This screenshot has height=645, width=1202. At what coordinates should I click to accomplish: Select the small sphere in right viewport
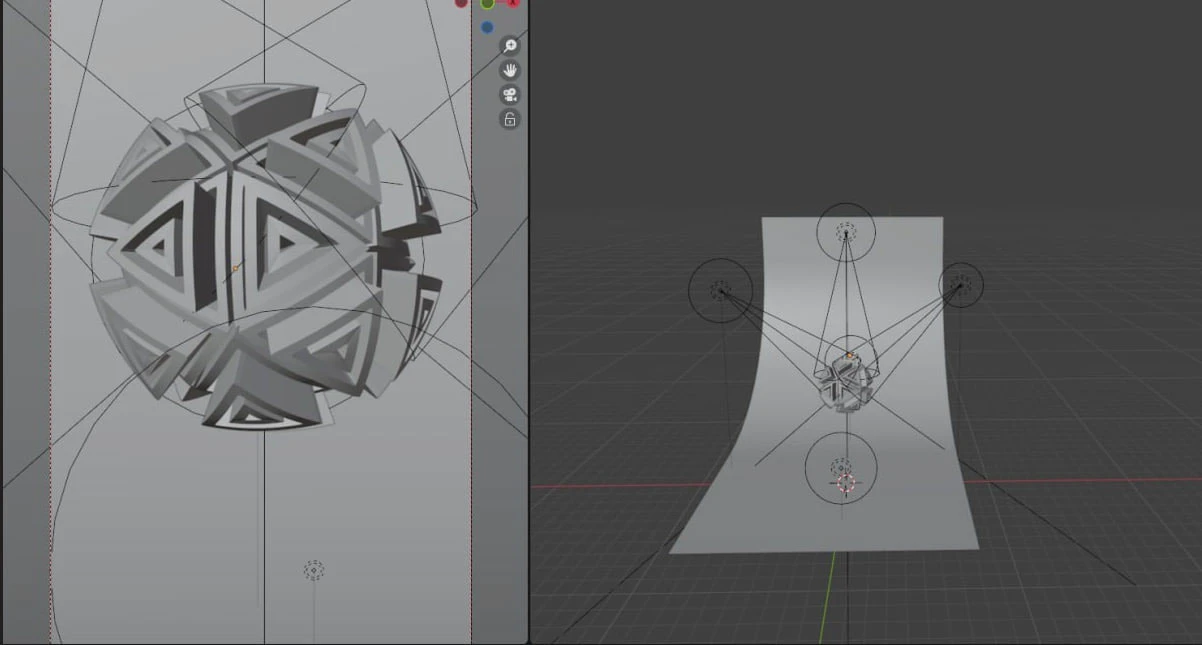[x=845, y=388]
